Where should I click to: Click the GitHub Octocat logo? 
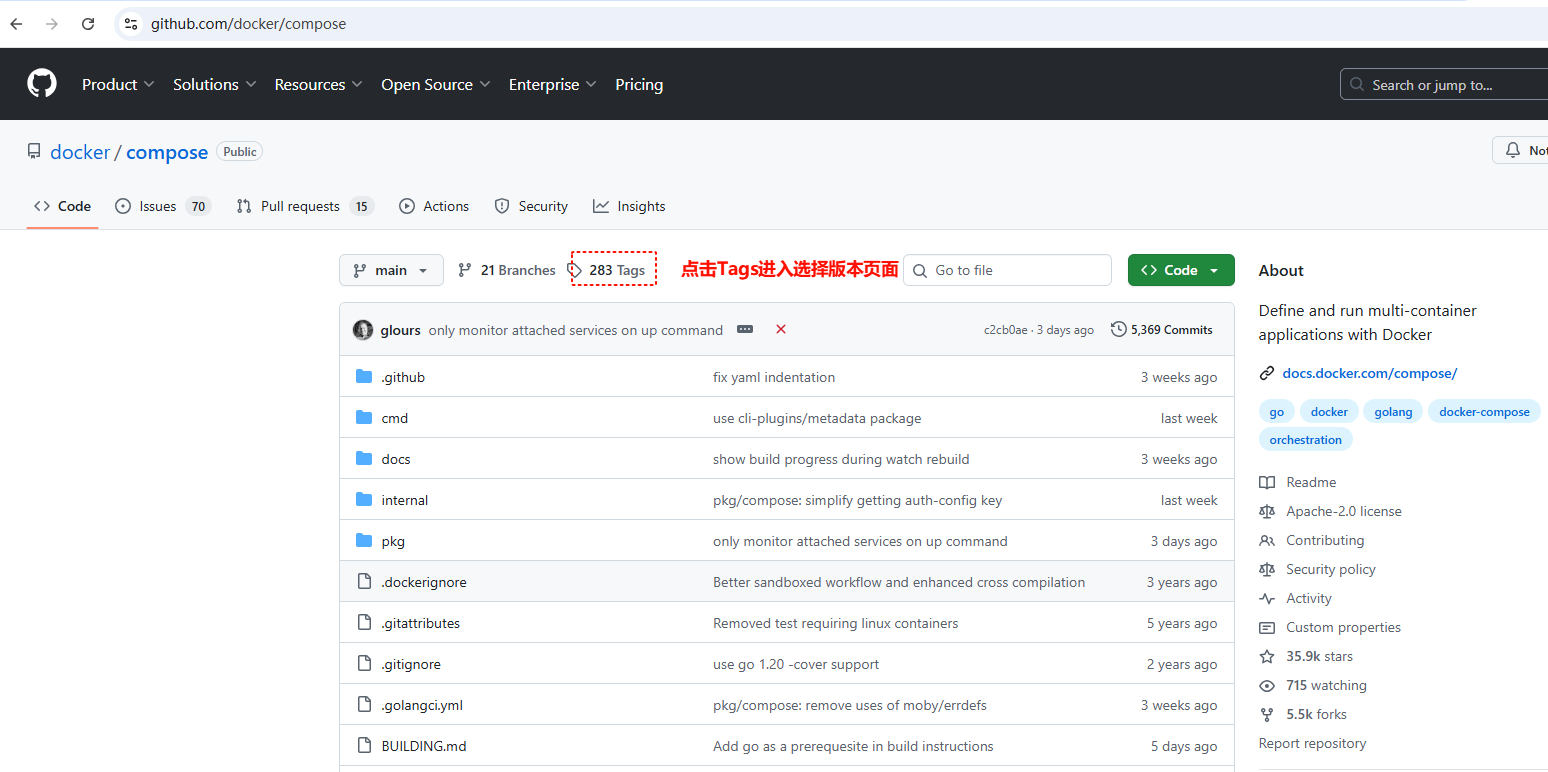pyautogui.click(x=42, y=84)
